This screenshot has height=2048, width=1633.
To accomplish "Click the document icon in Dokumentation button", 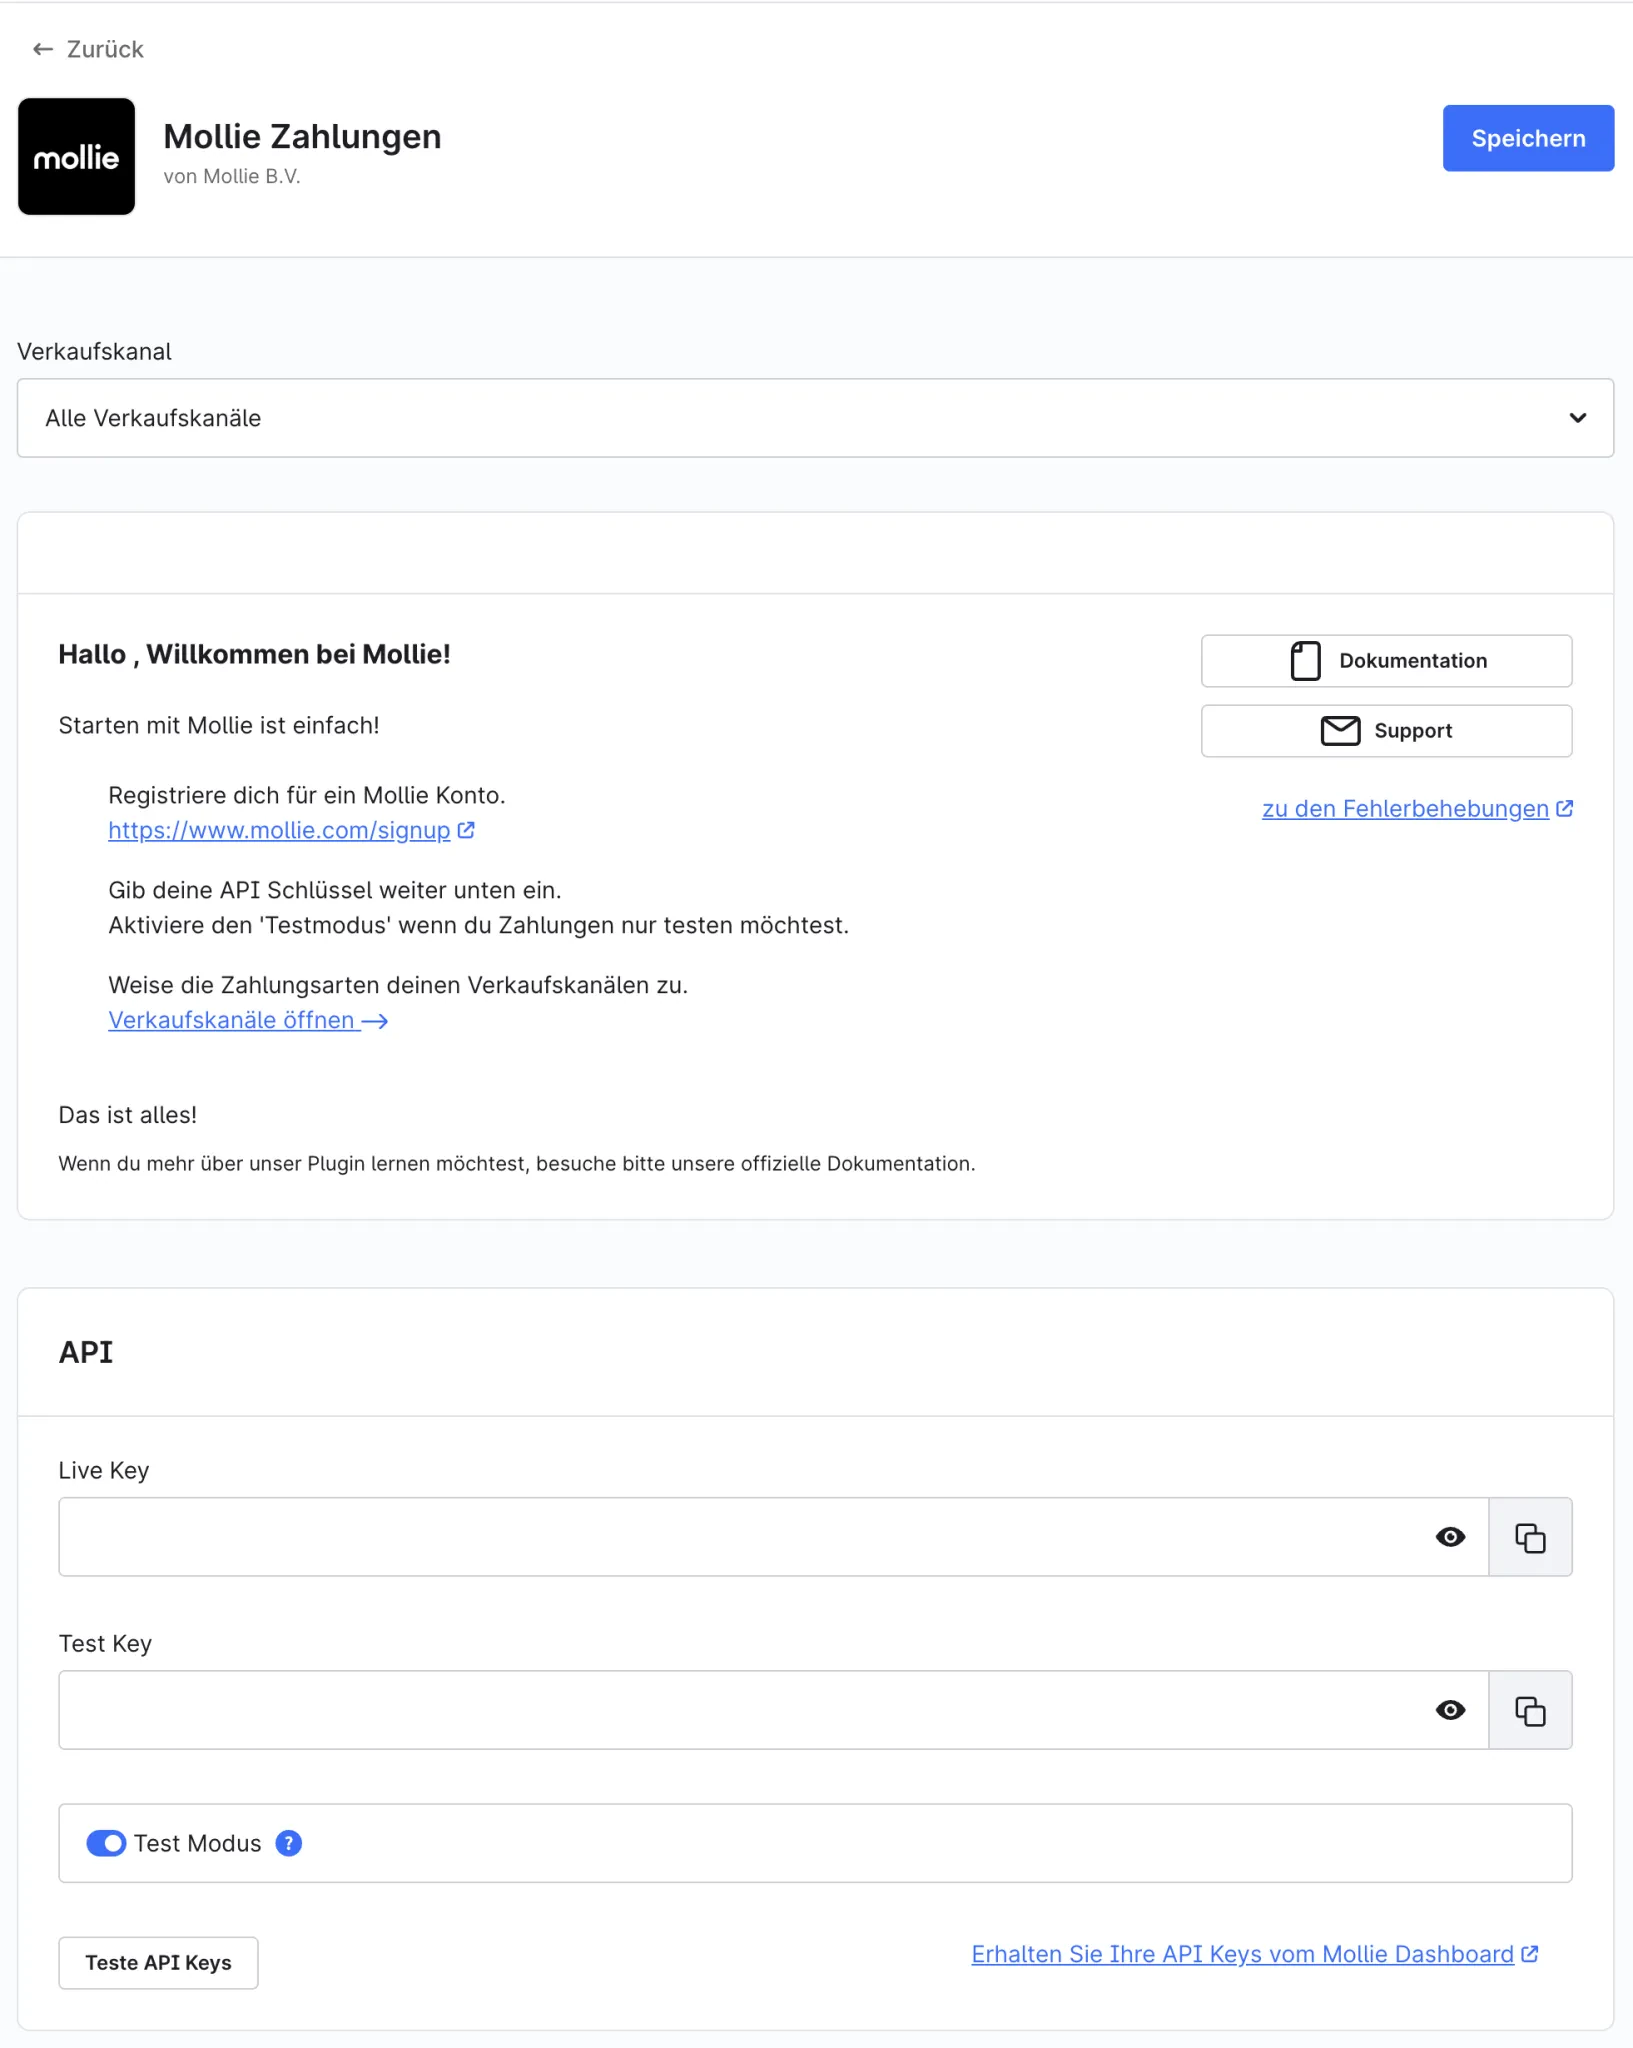I will (1305, 661).
